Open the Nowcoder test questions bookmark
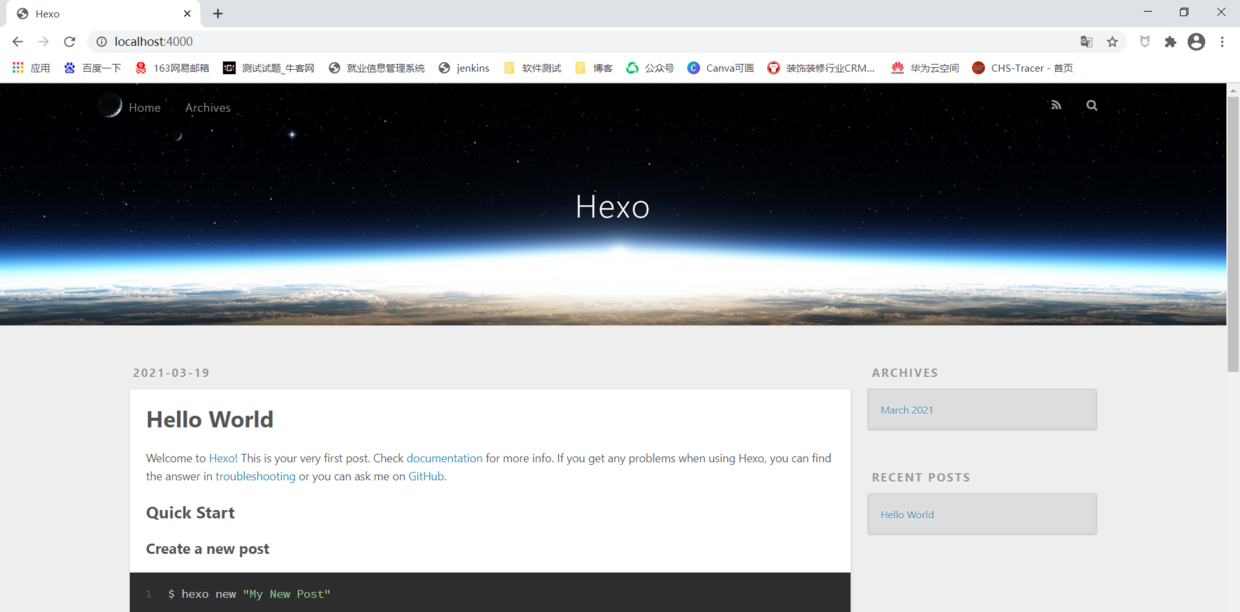 [x=269, y=68]
